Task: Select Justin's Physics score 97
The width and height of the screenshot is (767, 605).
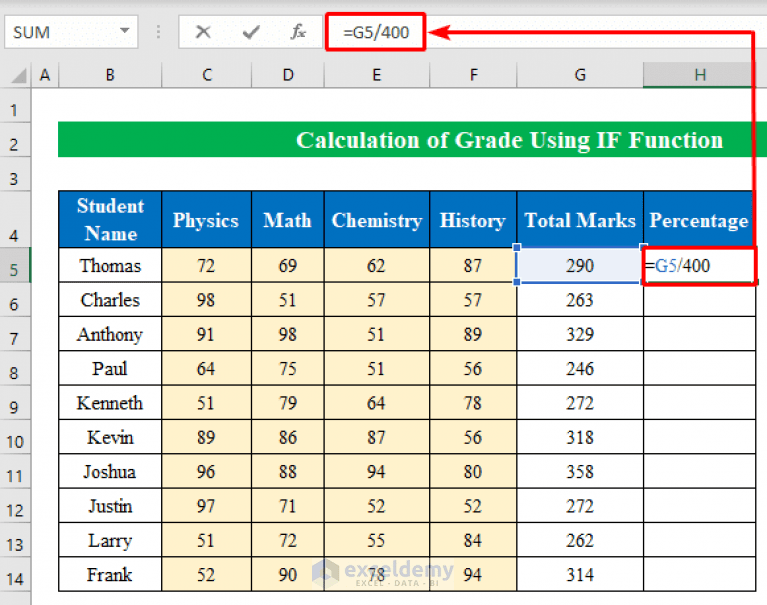Action: click(x=206, y=506)
